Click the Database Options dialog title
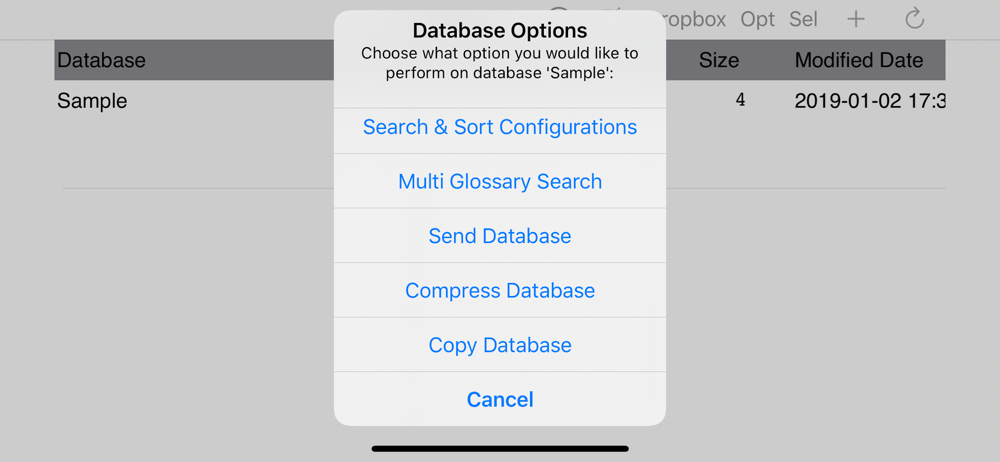 pyautogui.click(x=500, y=30)
